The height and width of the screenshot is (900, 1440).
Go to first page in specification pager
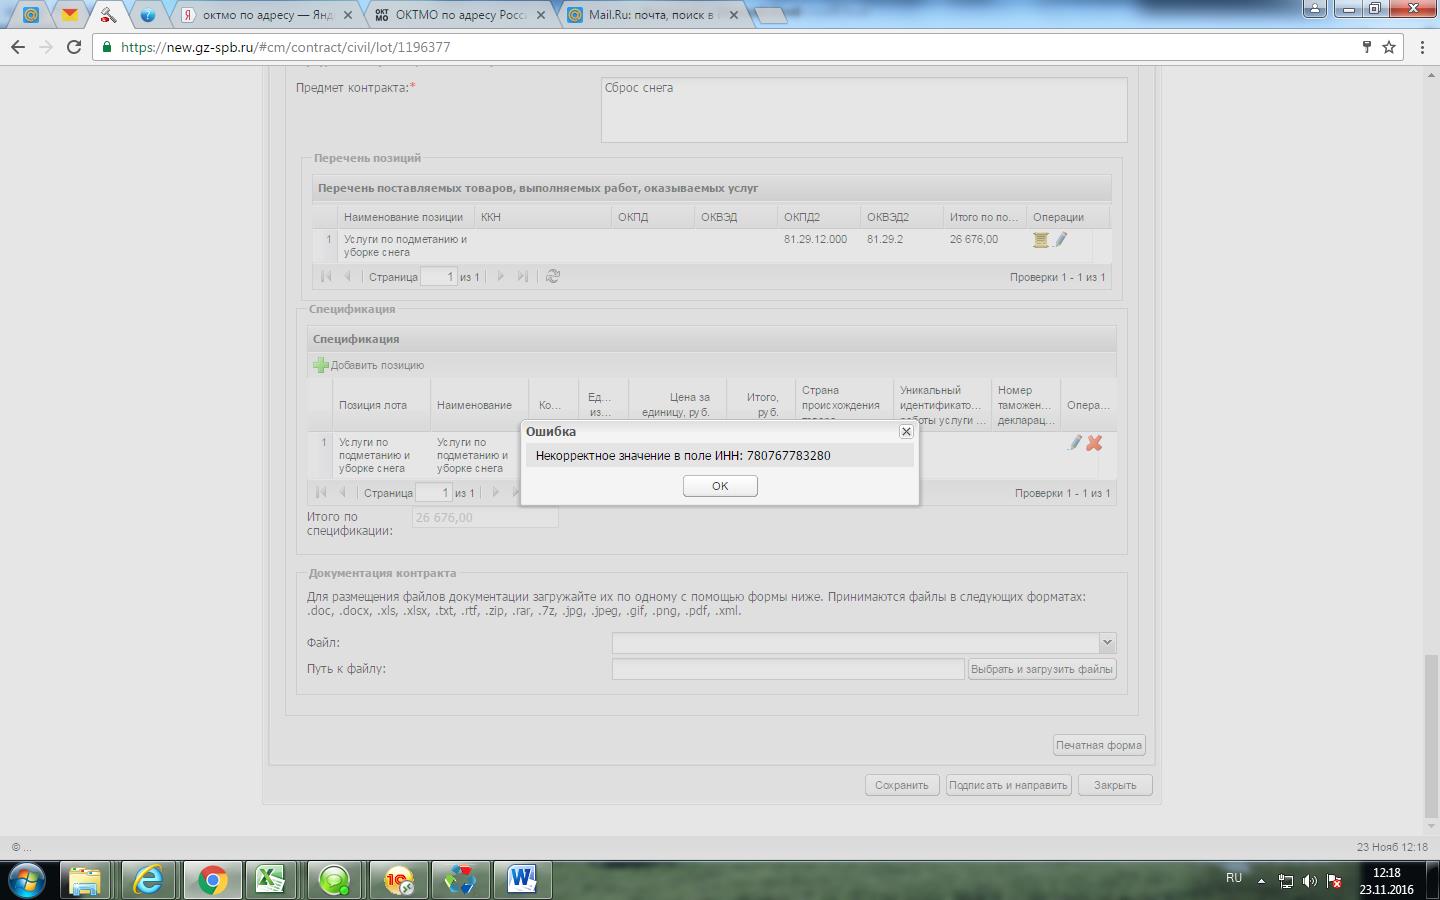(x=321, y=492)
